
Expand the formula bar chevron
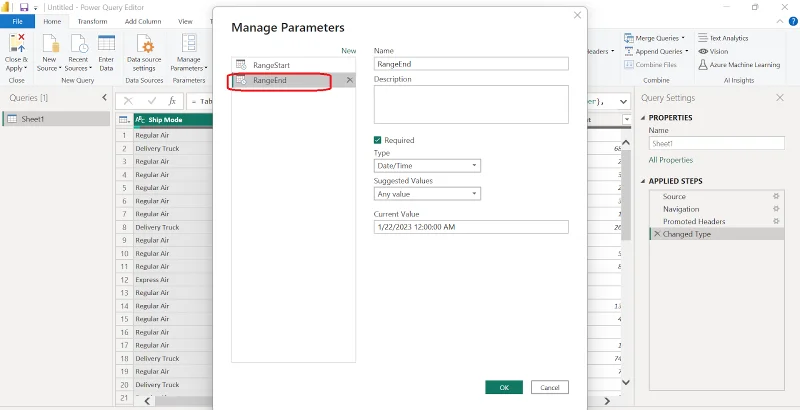click(x=623, y=101)
